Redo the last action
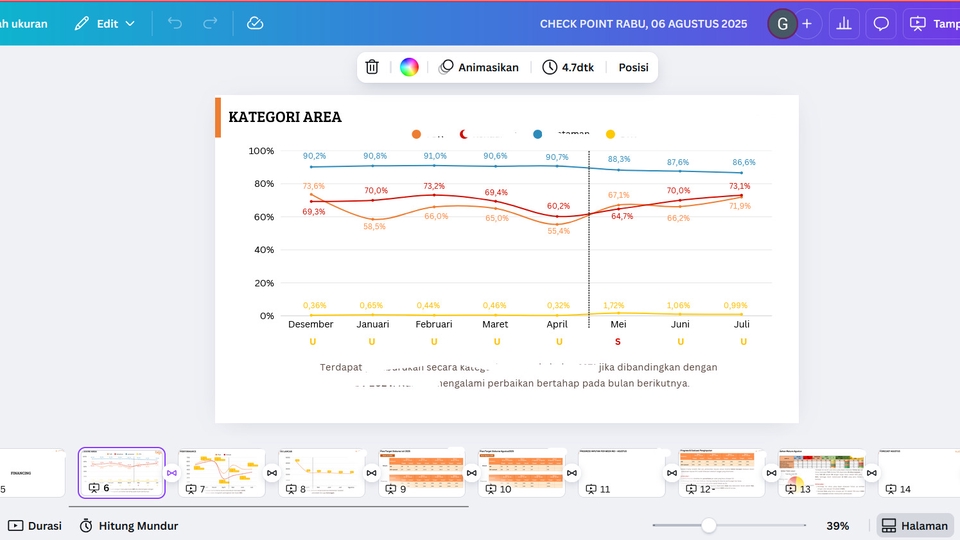The height and width of the screenshot is (540, 960). (x=210, y=23)
